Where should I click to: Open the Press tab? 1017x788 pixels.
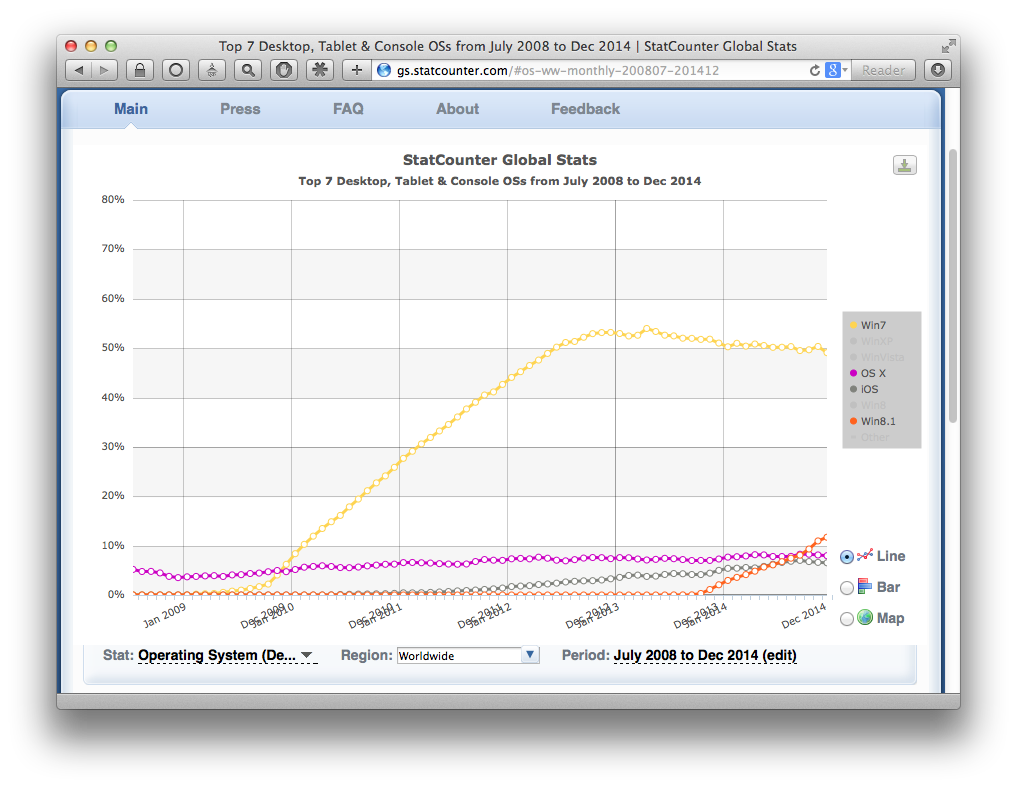(x=240, y=109)
